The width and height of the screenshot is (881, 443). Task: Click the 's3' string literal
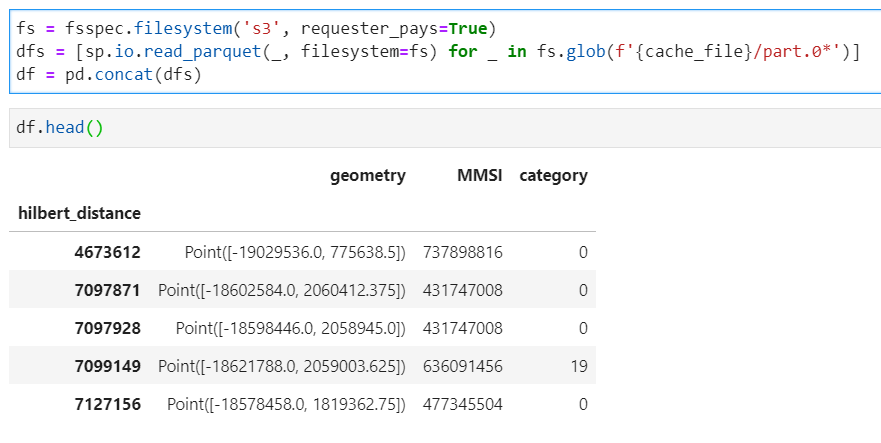[260, 28]
